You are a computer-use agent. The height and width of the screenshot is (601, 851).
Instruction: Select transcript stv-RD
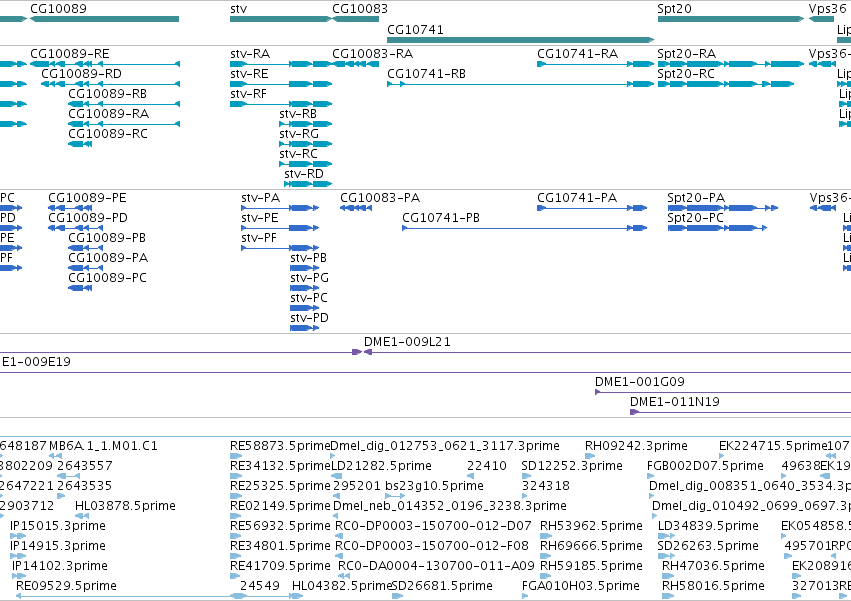(x=304, y=174)
